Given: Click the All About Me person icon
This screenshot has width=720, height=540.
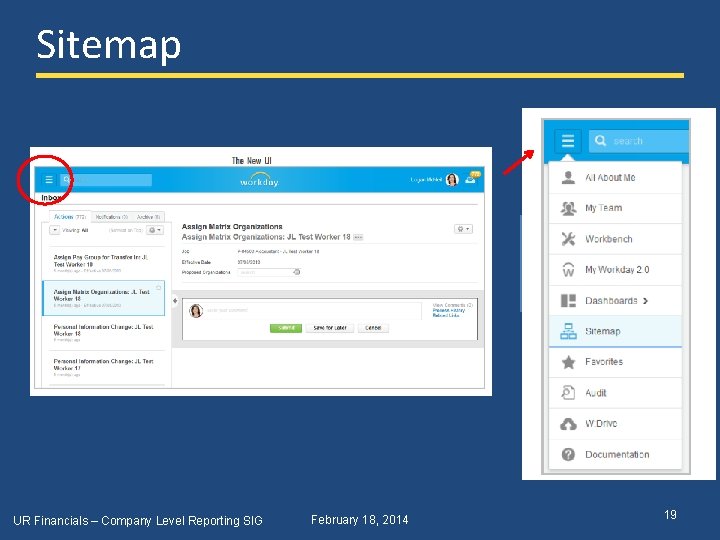Looking at the screenshot, I should [x=568, y=178].
